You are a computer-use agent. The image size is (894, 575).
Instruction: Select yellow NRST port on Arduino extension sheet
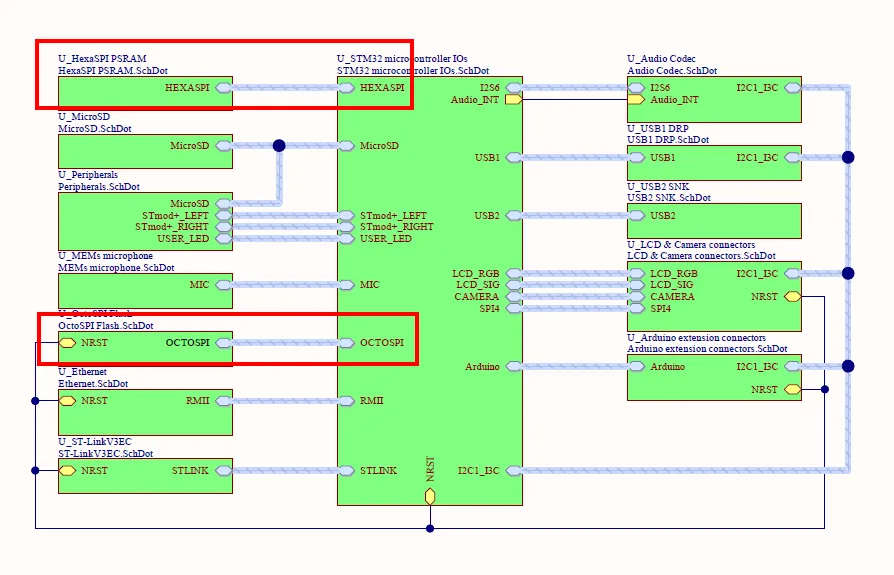click(x=793, y=389)
